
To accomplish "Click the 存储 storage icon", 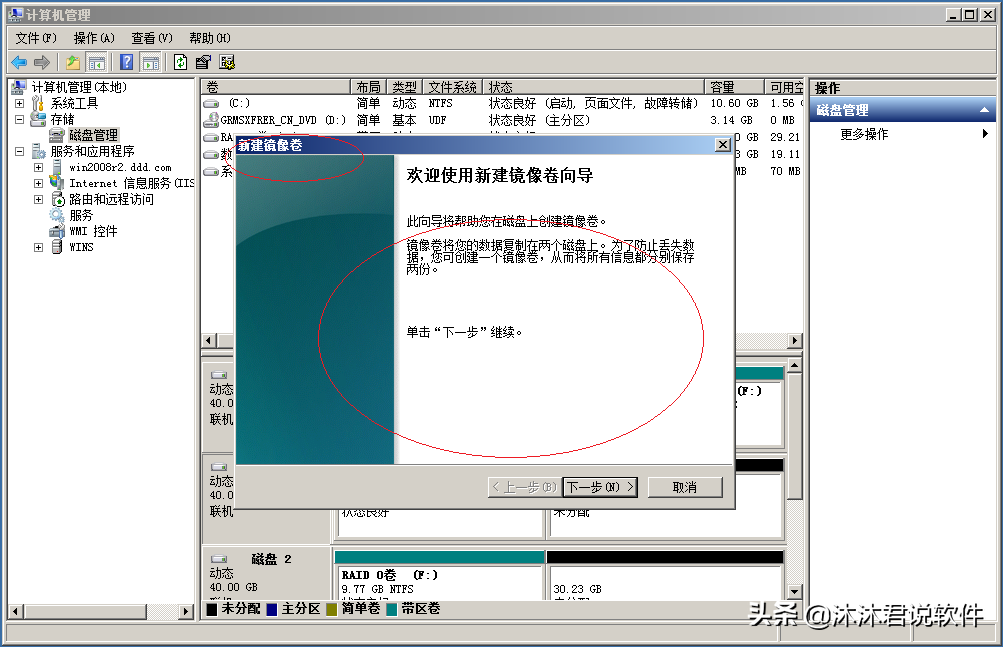I will 38,119.
